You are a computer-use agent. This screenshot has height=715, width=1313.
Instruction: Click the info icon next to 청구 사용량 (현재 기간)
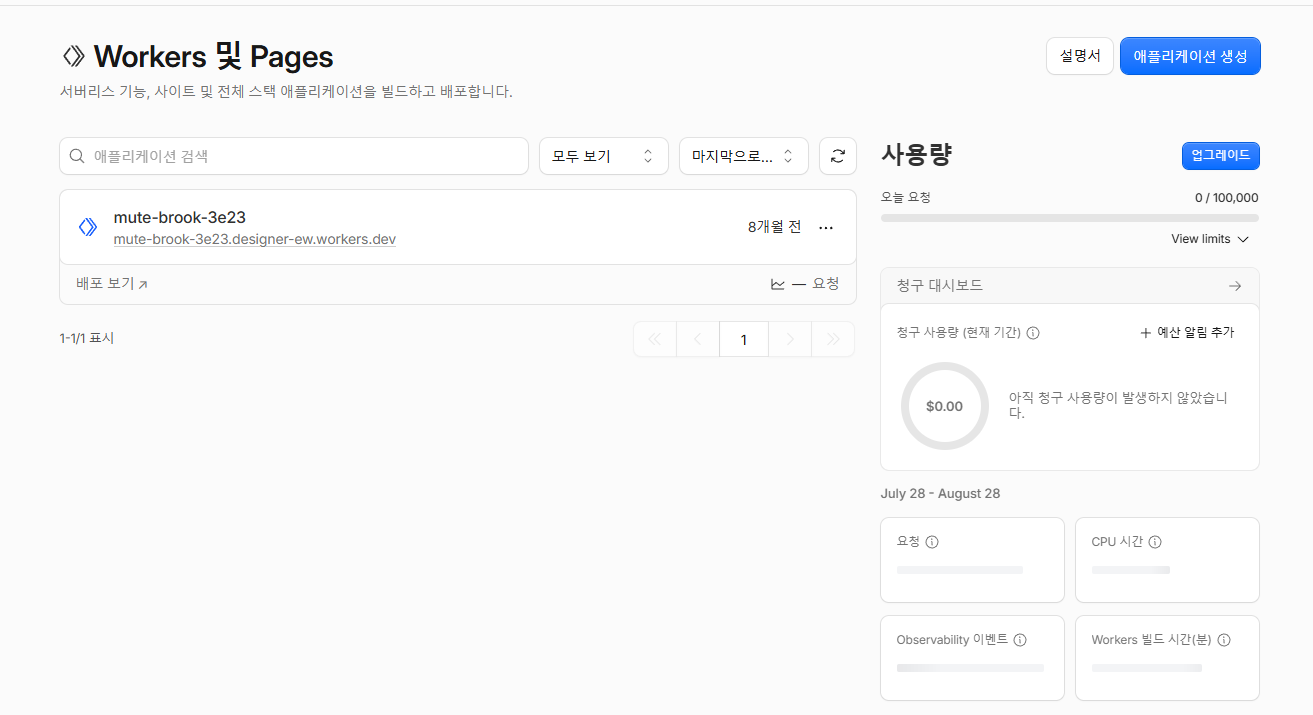(1033, 333)
